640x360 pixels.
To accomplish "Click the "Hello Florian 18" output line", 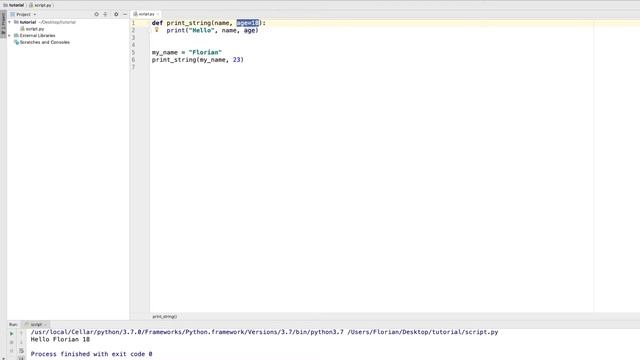I will coord(60,340).
